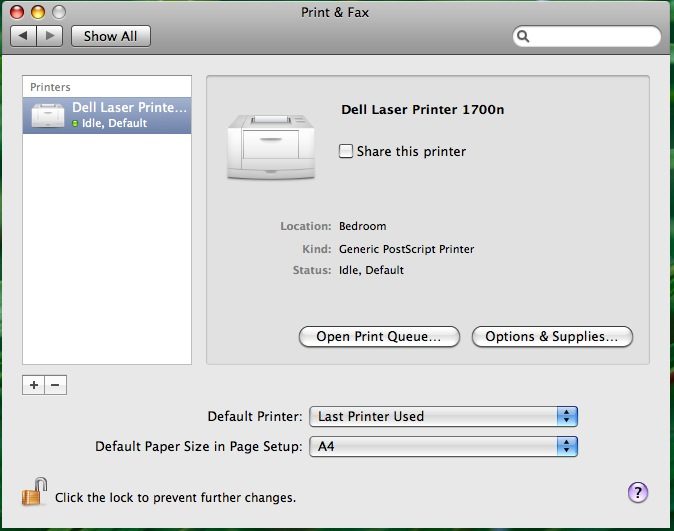Click the 'Print & Fax' window title

tap(335, 12)
